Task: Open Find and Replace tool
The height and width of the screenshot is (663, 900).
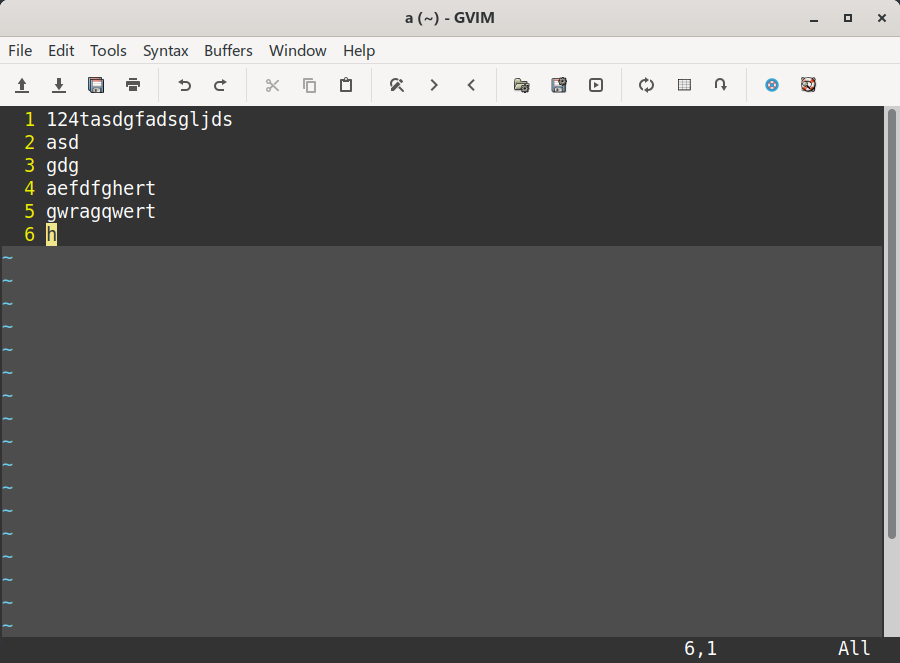Action: click(x=397, y=86)
